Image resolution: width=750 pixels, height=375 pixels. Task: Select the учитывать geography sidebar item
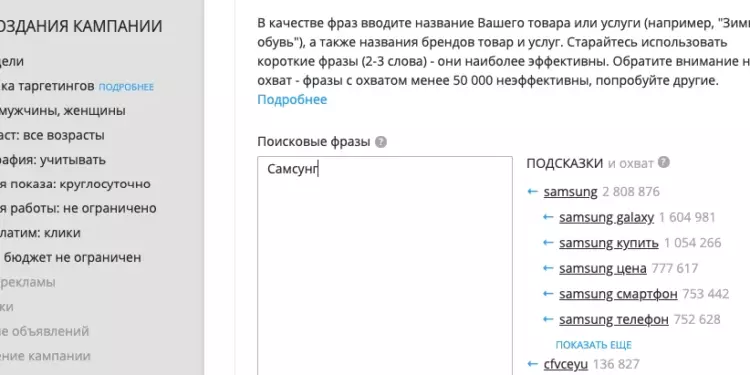pos(53,159)
